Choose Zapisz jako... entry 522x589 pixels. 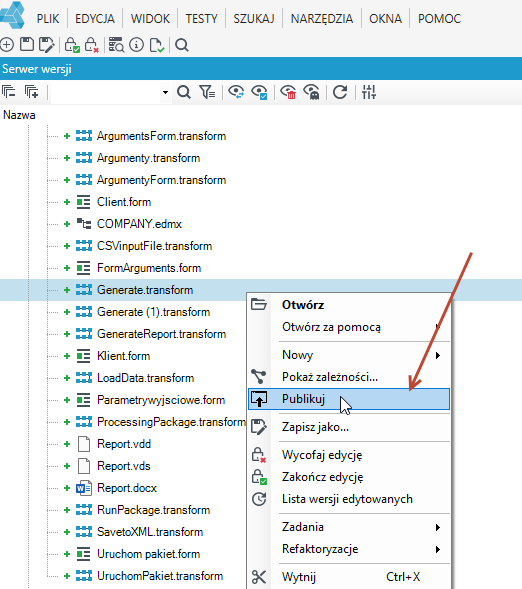[349, 427]
